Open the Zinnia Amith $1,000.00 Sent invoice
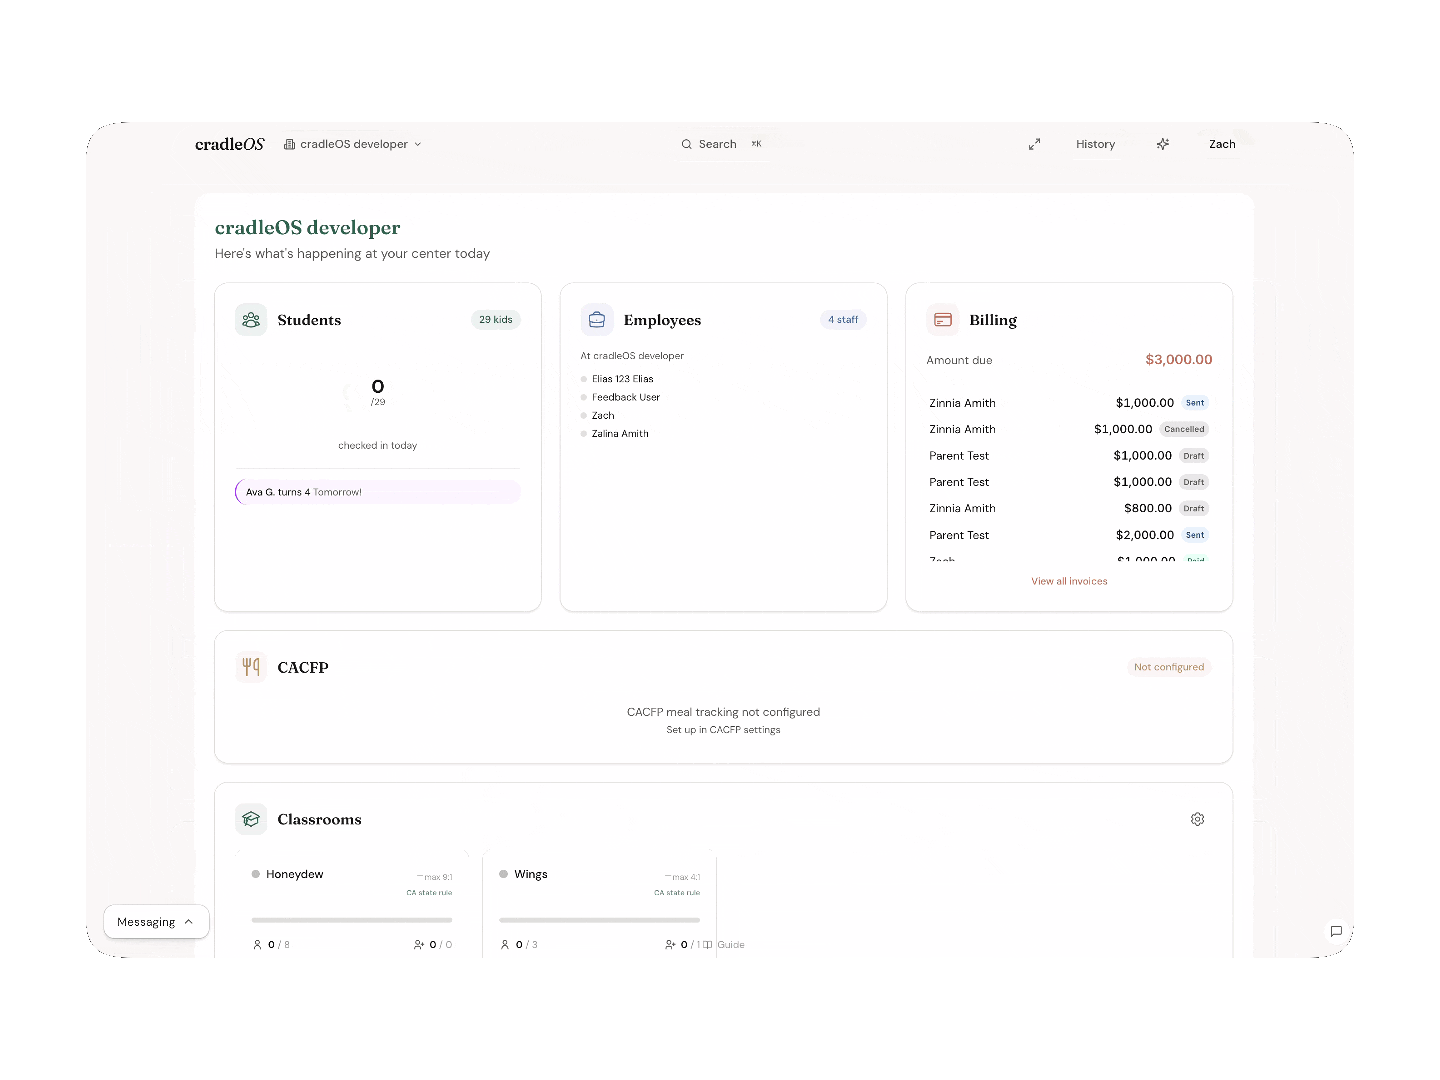Viewport: 1440px width, 1080px height. click(1069, 403)
